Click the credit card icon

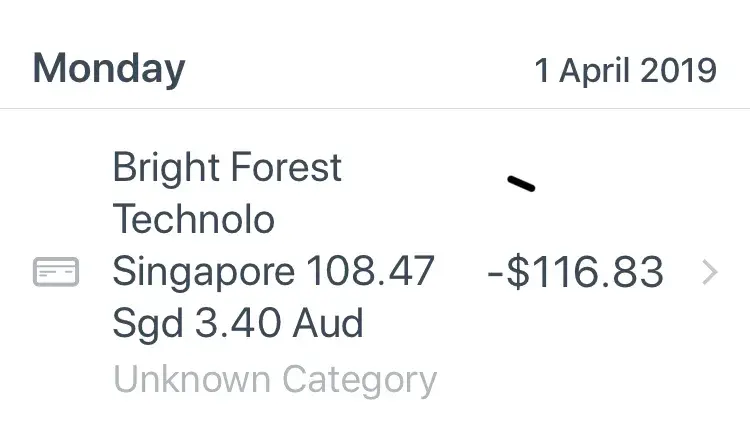click(x=56, y=271)
